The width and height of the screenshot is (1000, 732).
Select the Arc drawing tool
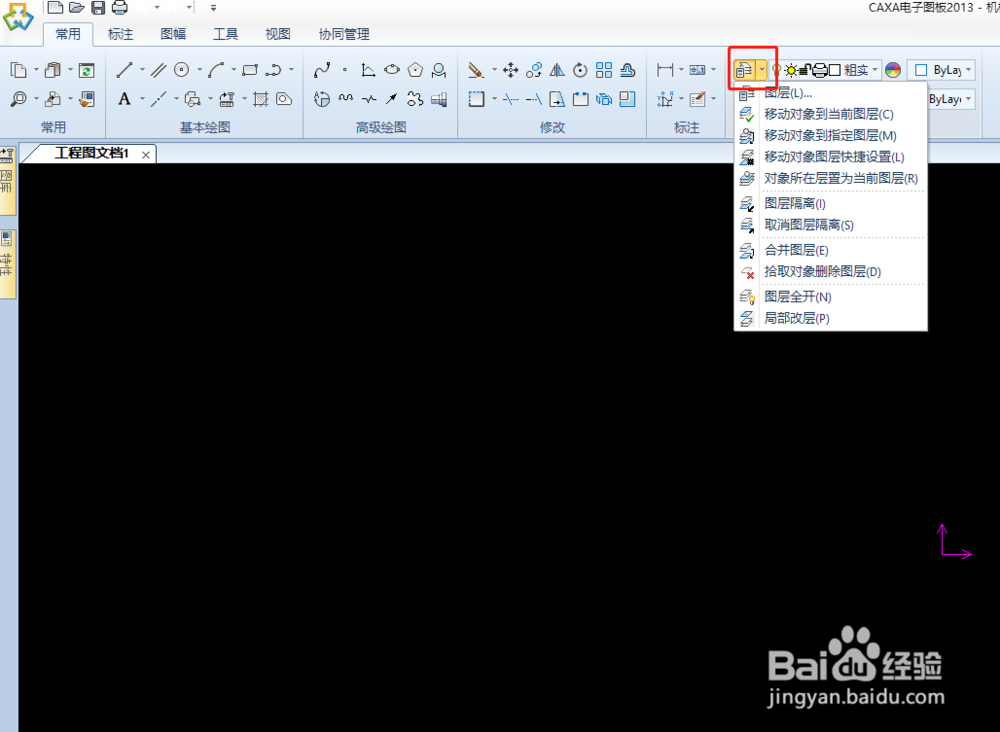pos(216,70)
